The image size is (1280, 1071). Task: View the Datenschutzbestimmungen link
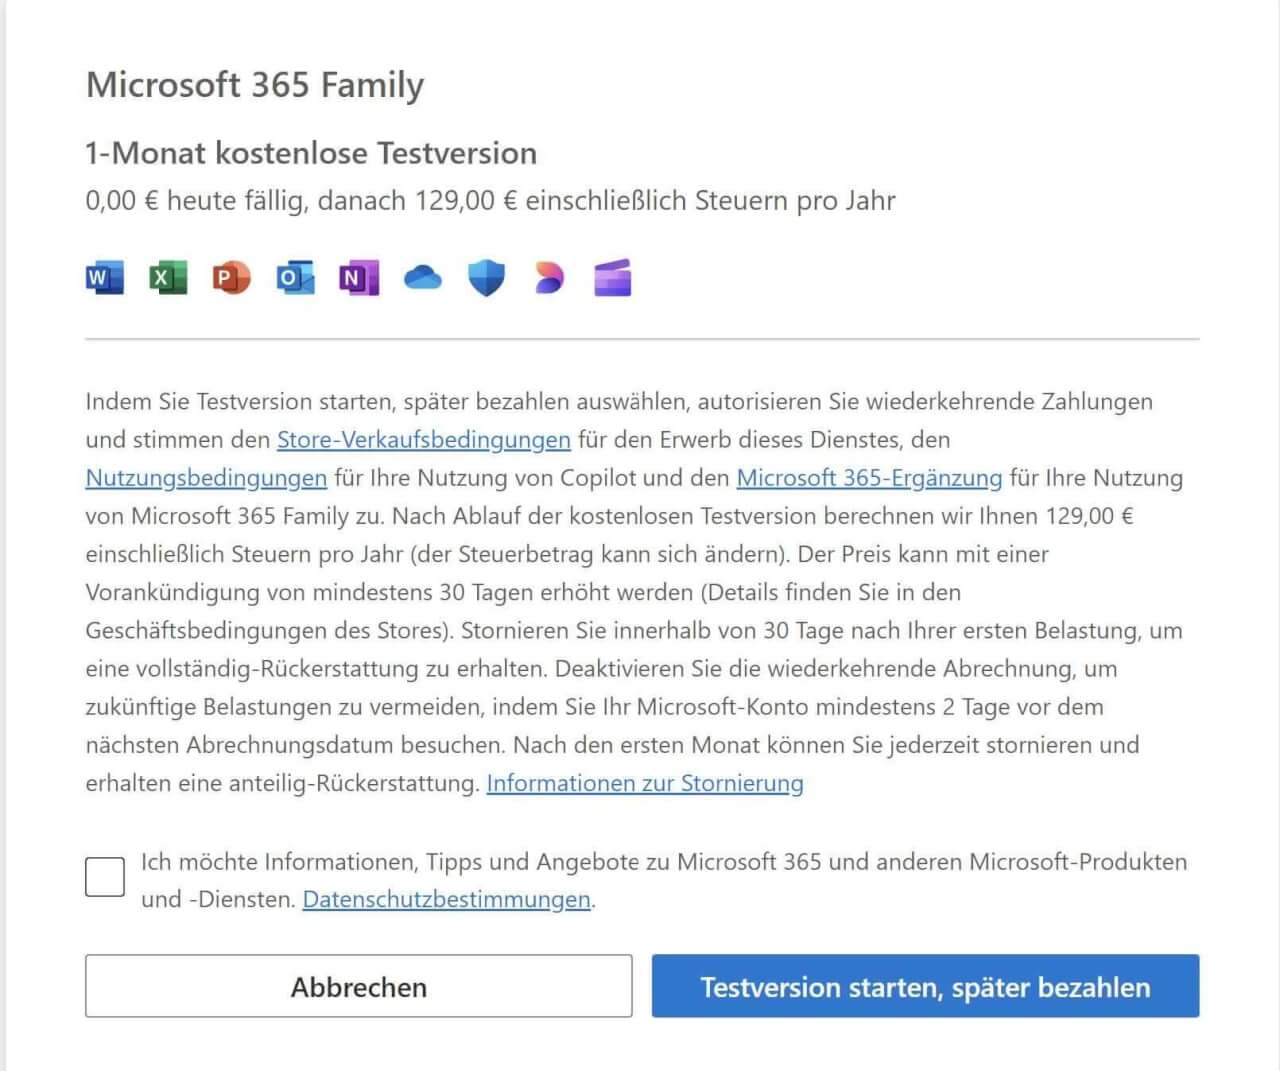coord(445,900)
